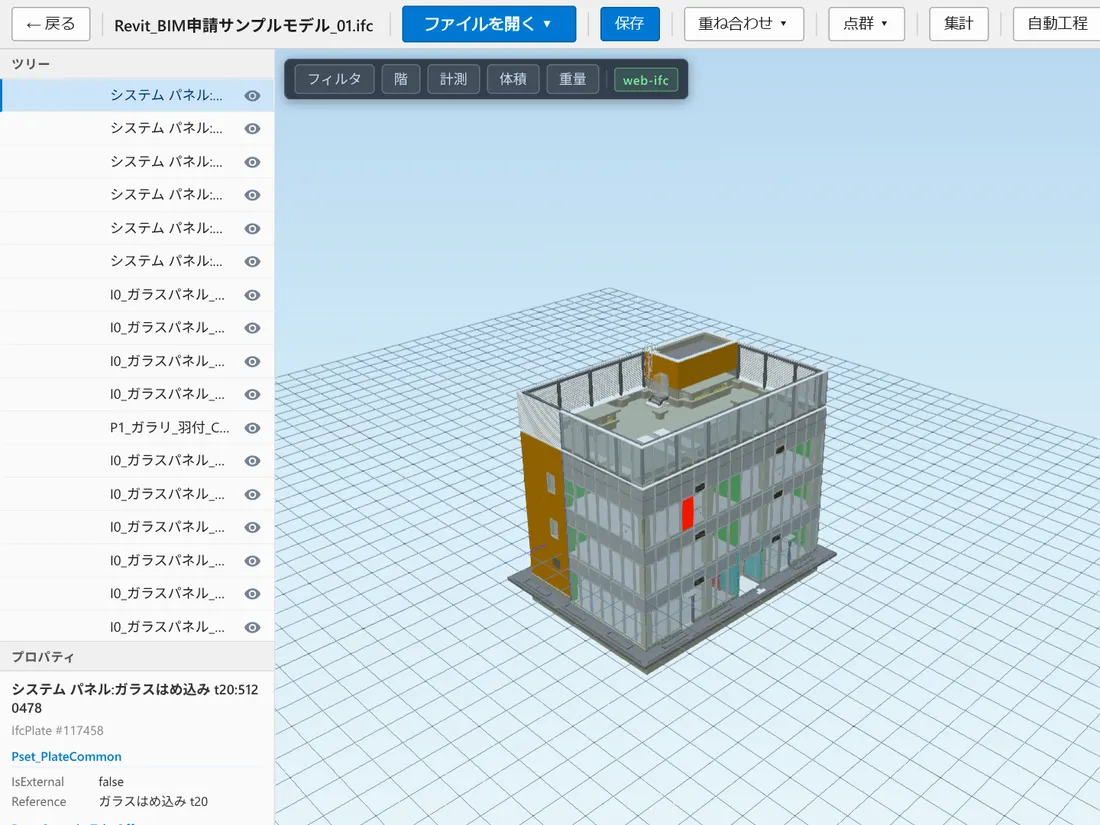Select the highlighted システム パネル tree row
This screenshot has width=1100, height=825.
[138, 95]
